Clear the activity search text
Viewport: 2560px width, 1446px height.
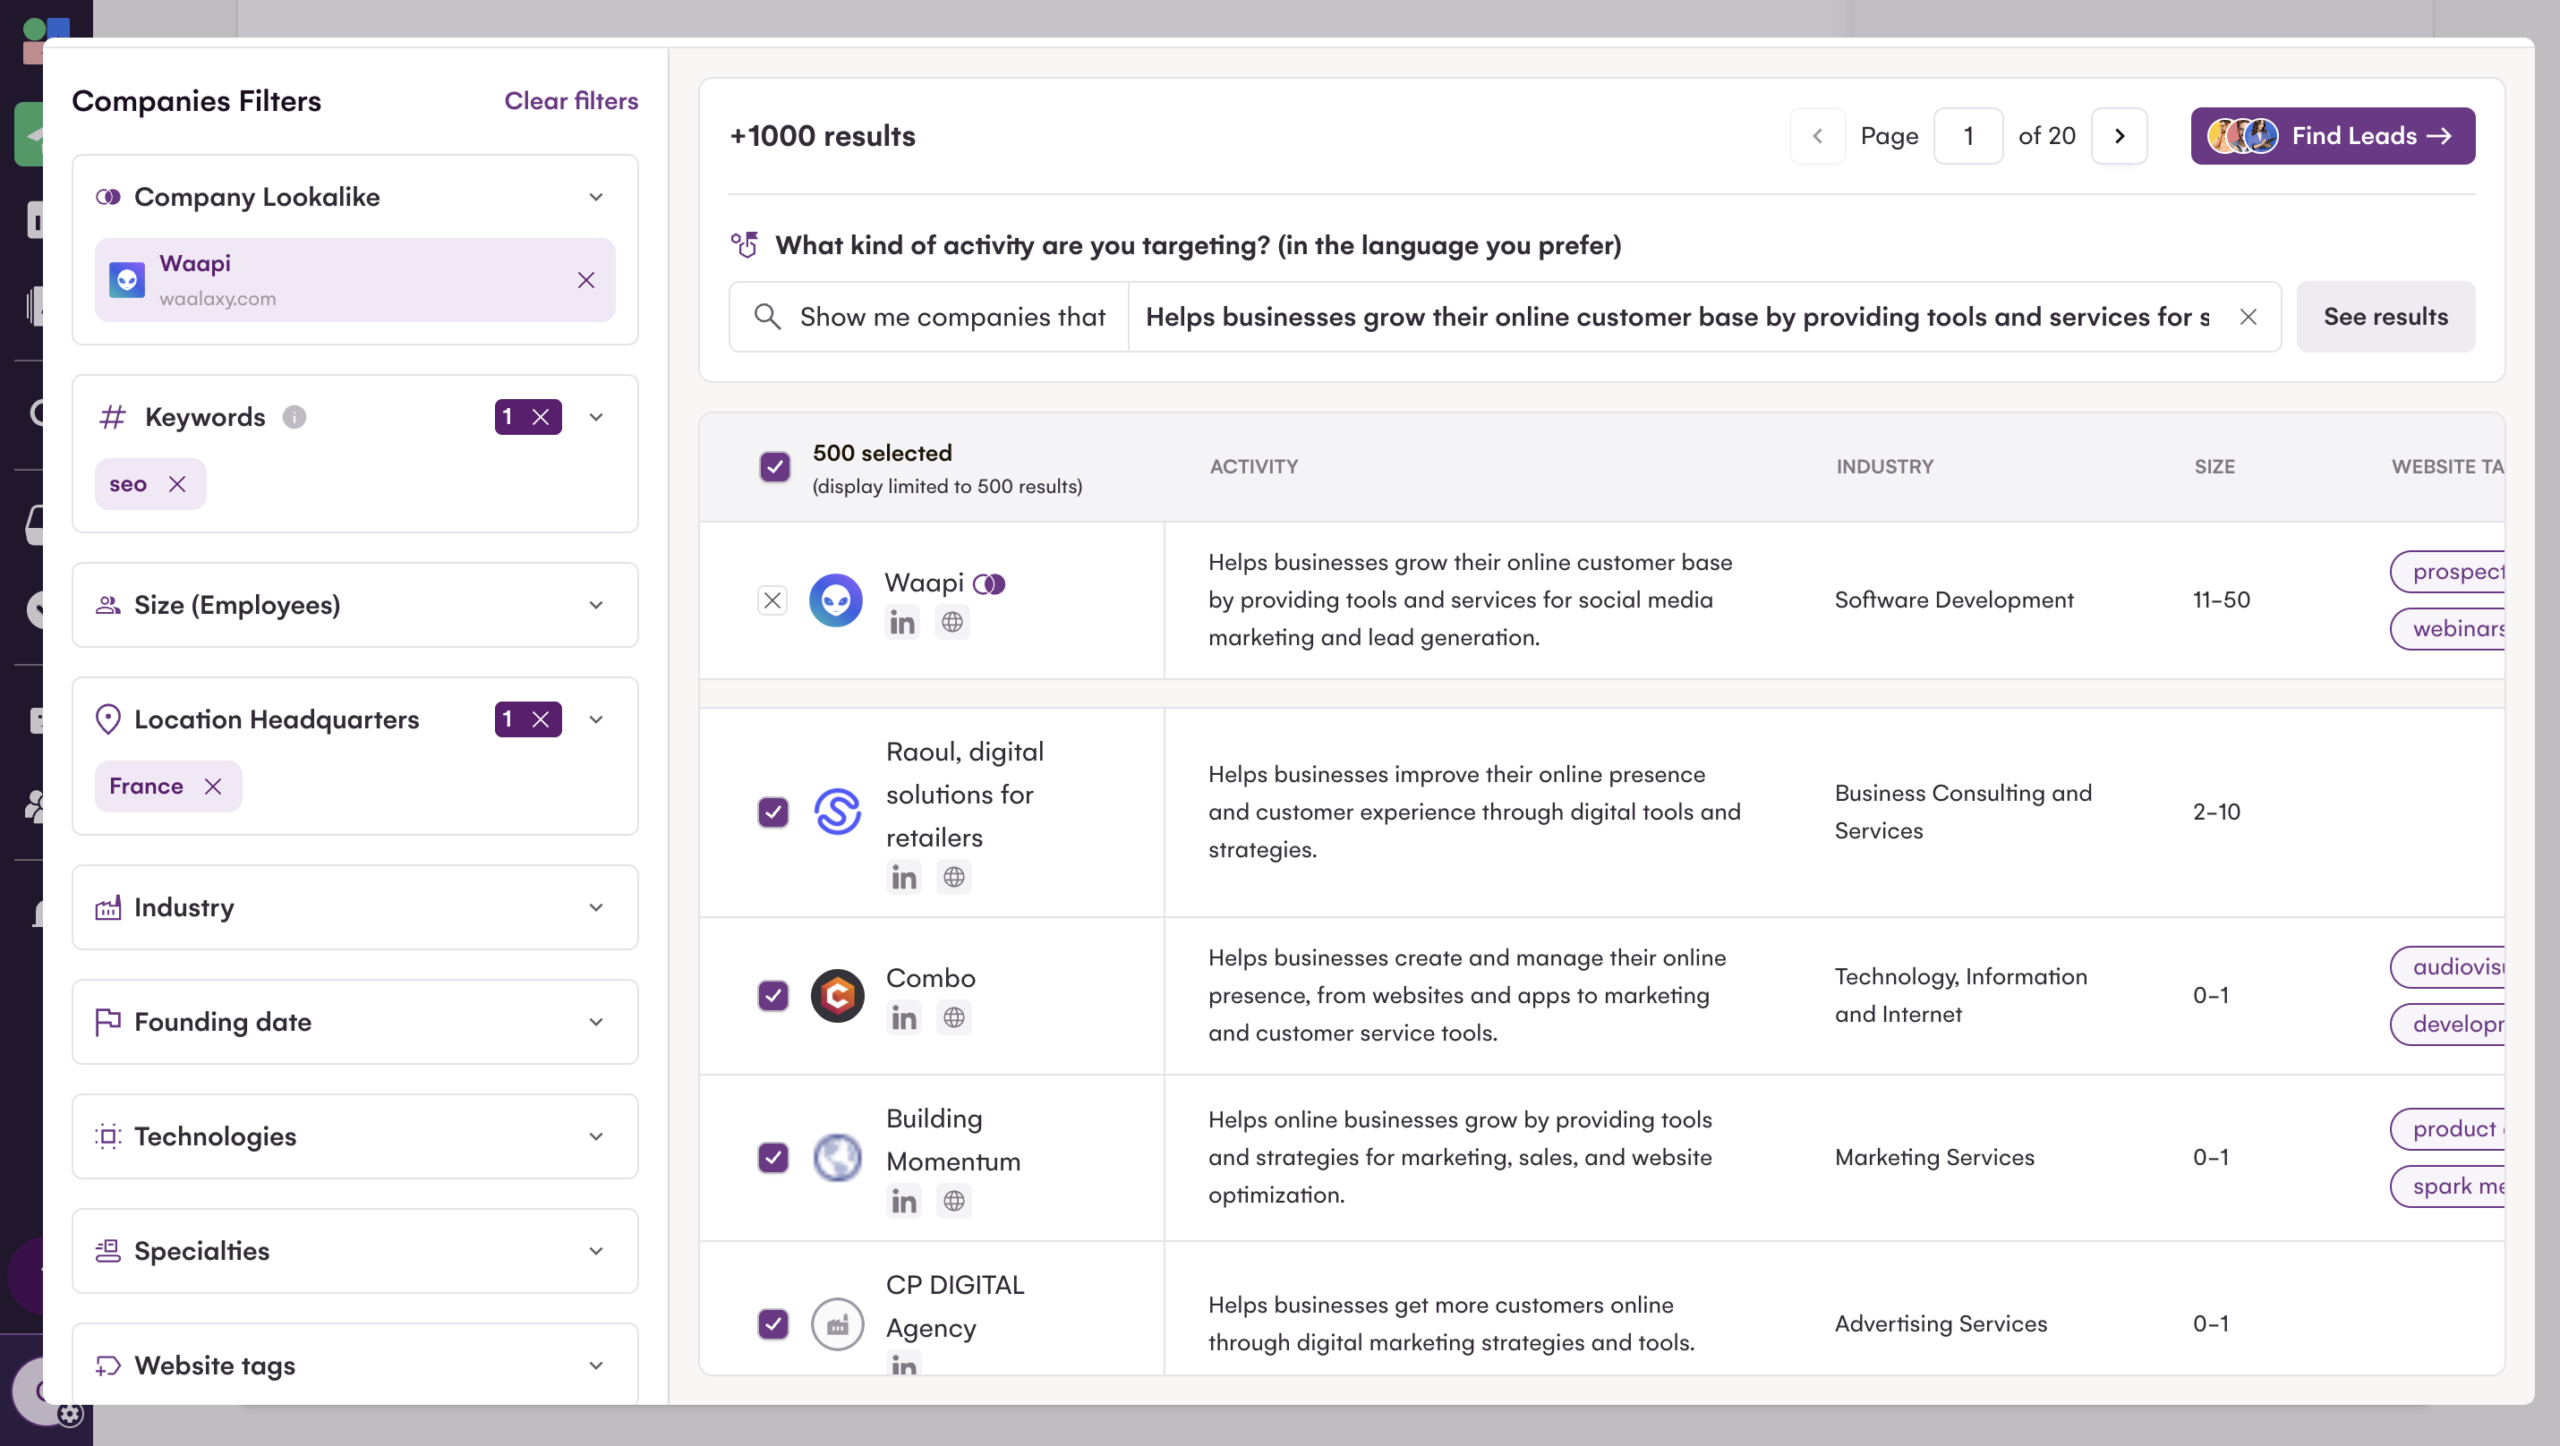click(2248, 317)
